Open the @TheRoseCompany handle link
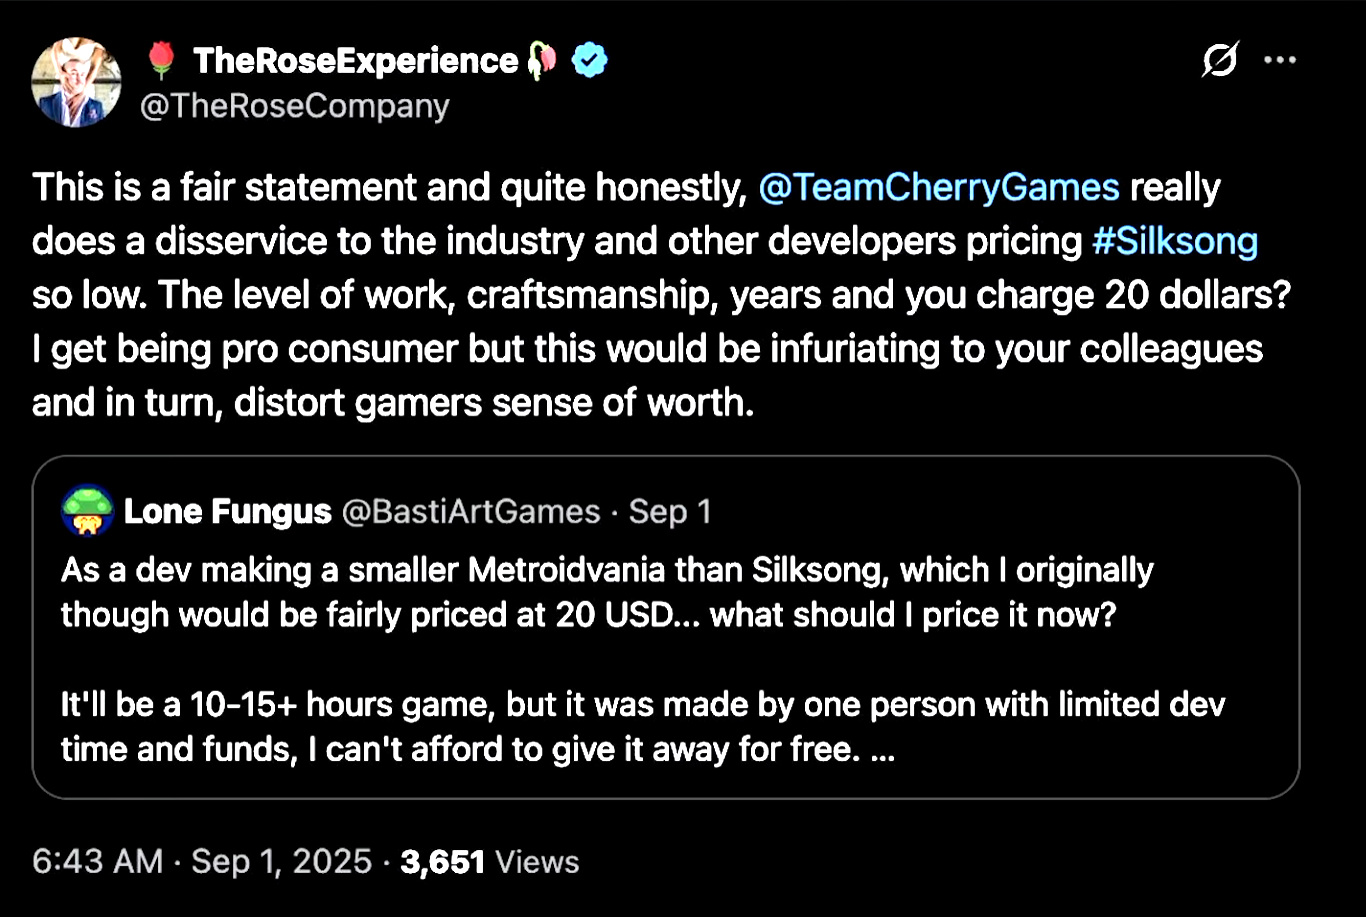 tap(294, 106)
